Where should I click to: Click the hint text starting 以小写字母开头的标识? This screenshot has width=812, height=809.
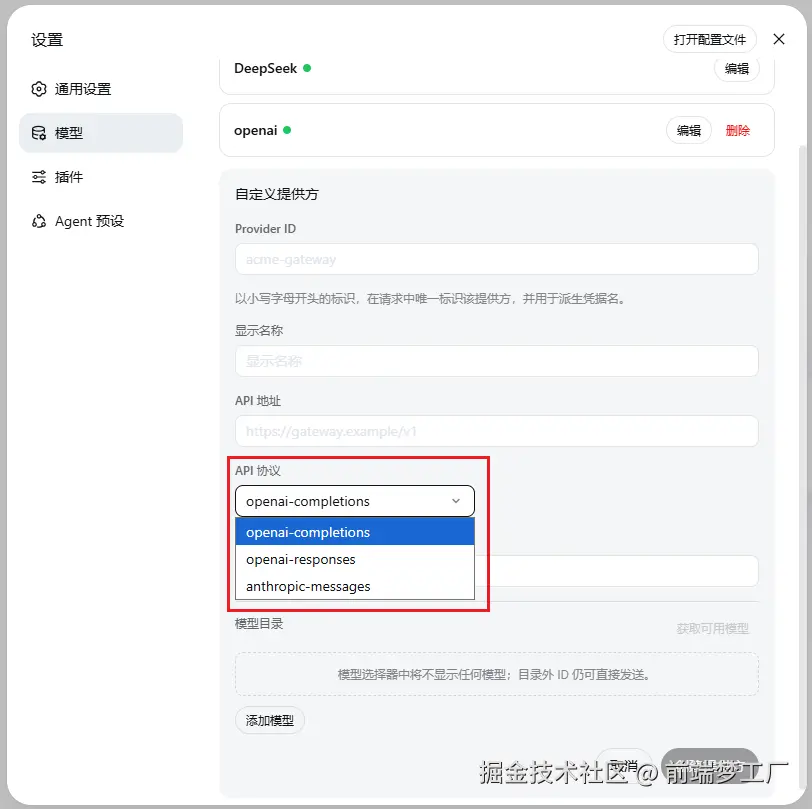click(x=430, y=298)
